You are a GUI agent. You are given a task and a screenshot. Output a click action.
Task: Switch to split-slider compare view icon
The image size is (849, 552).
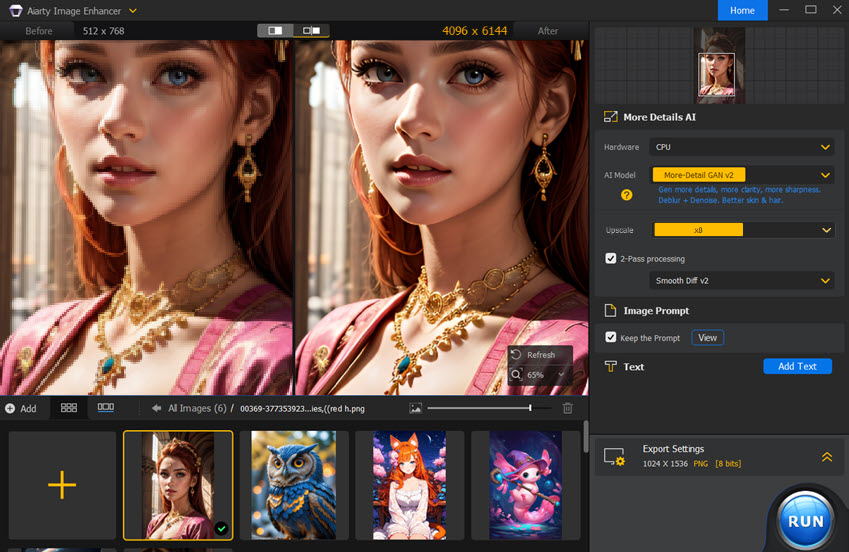276,30
